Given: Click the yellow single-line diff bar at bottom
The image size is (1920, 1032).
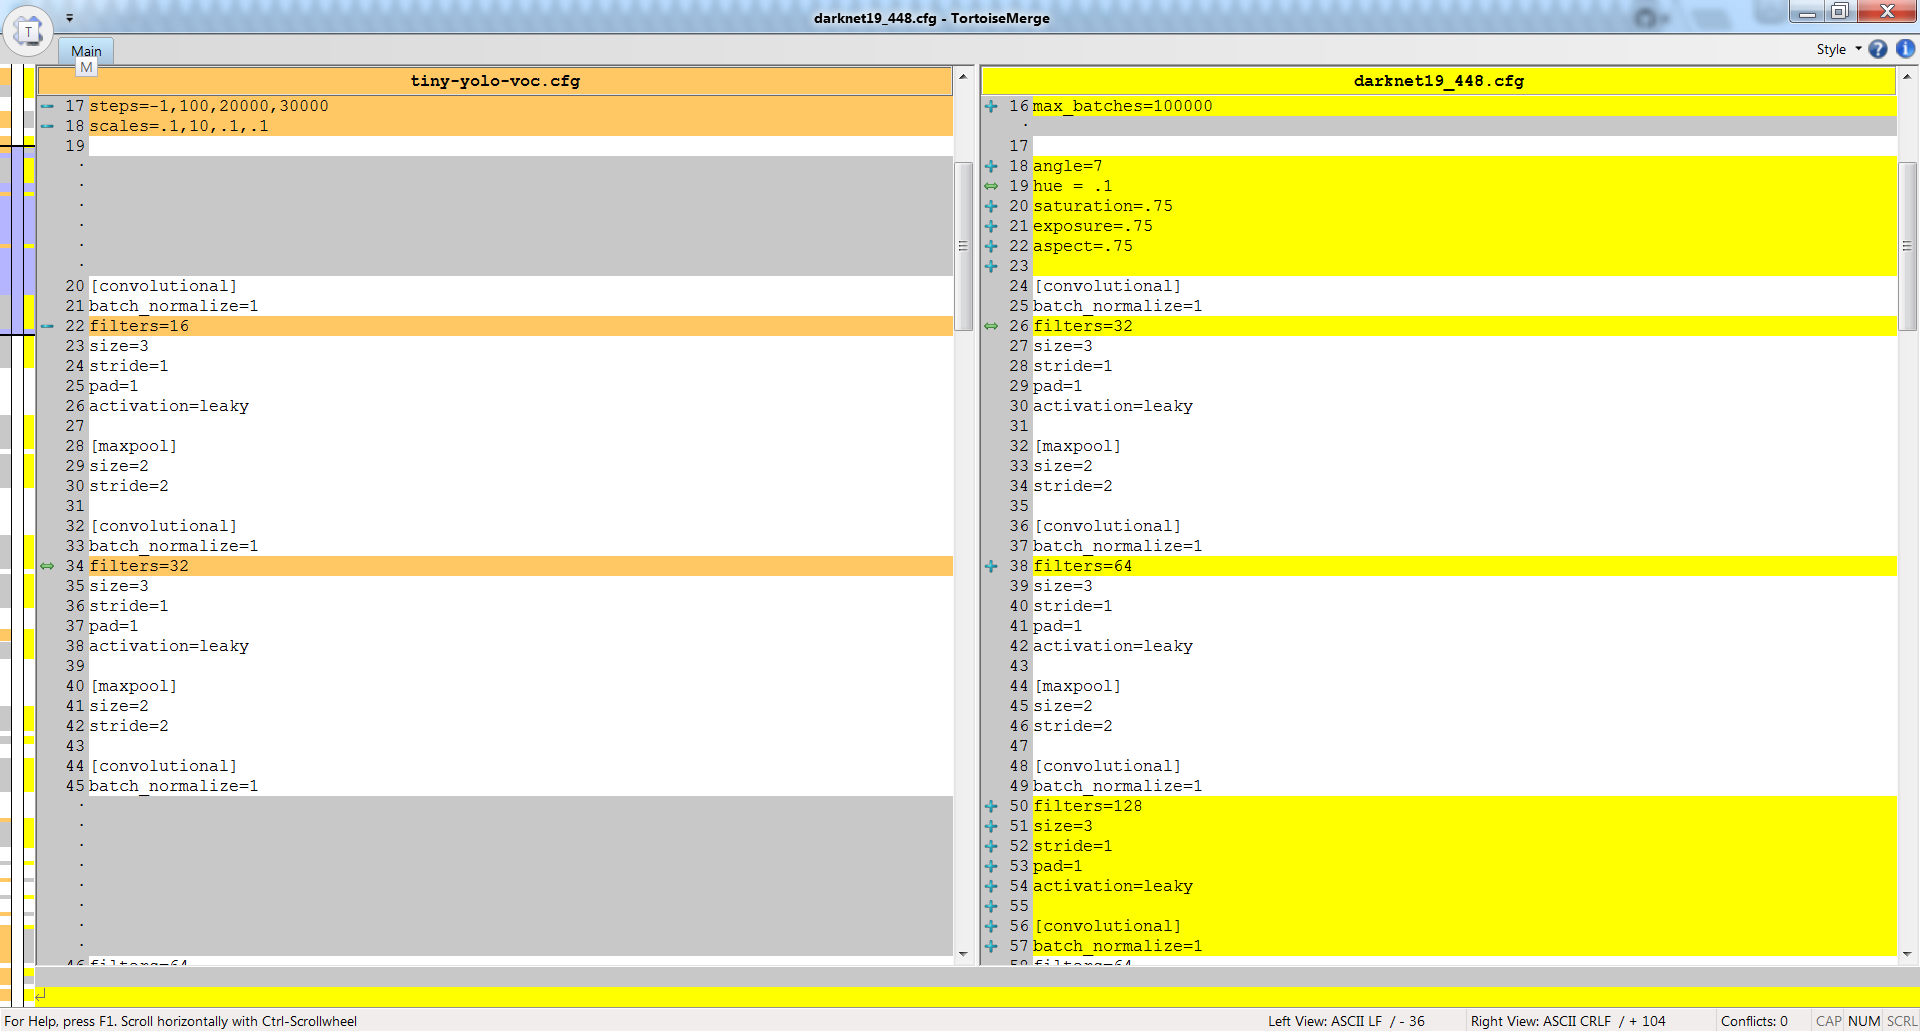Looking at the screenshot, I should [977, 996].
